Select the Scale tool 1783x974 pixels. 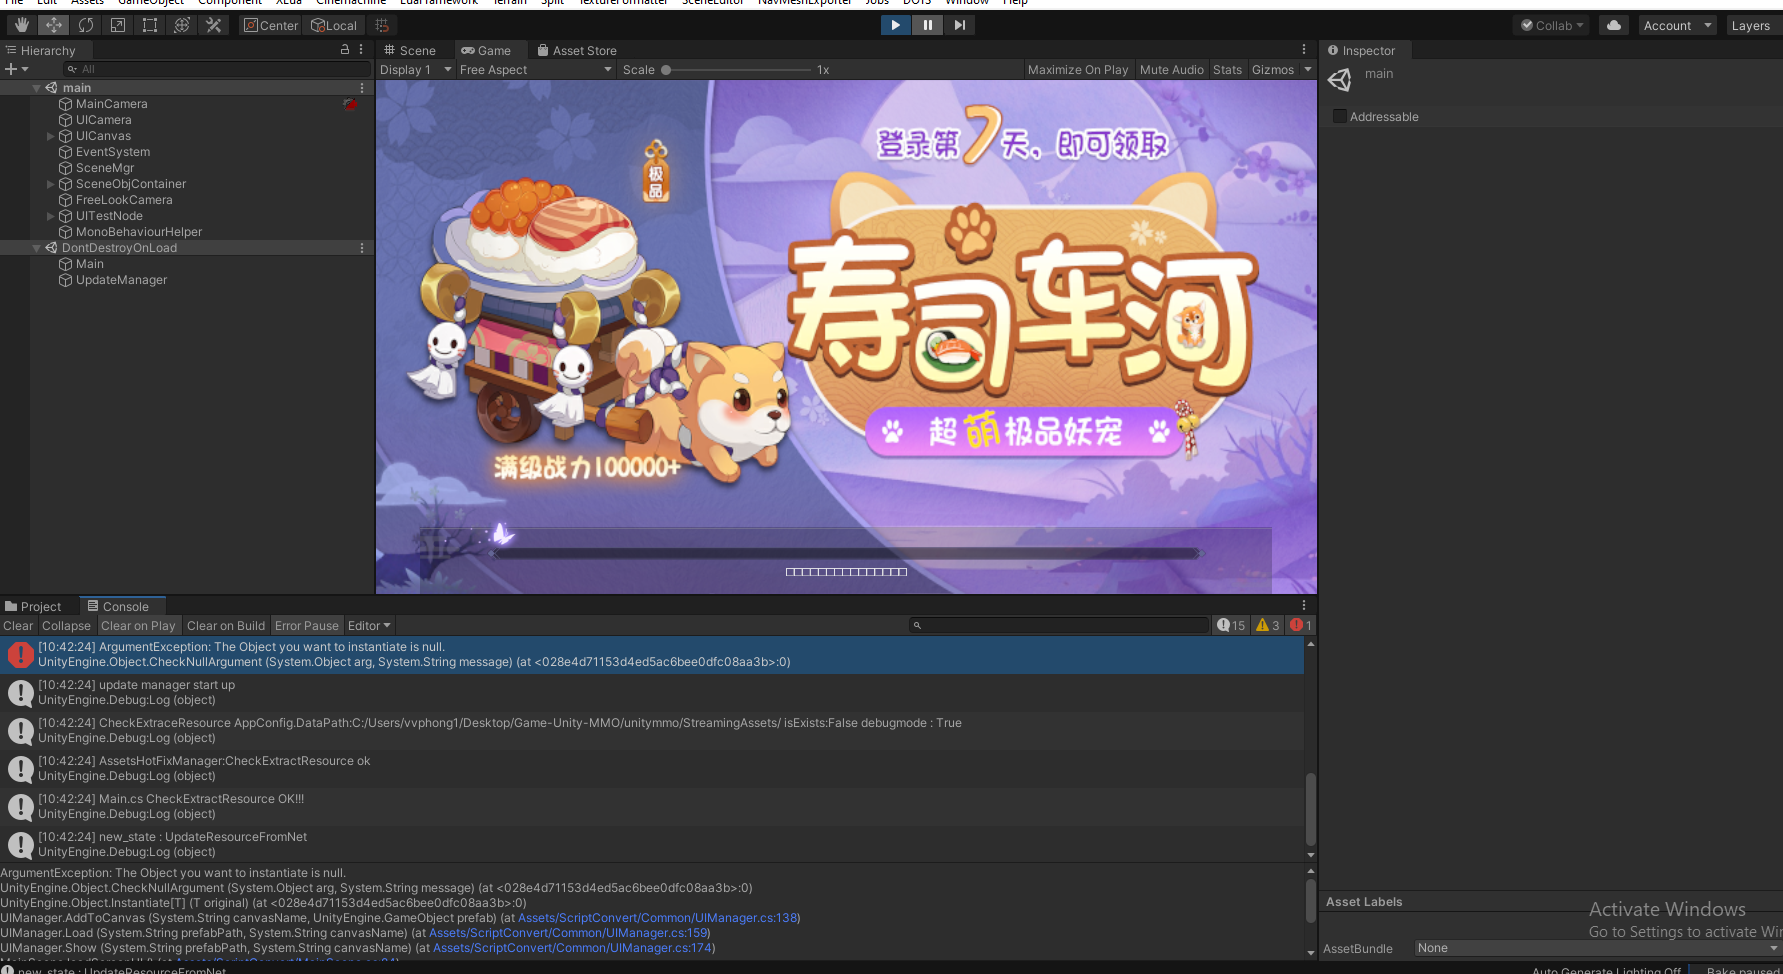pyautogui.click(x=118, y=25)
